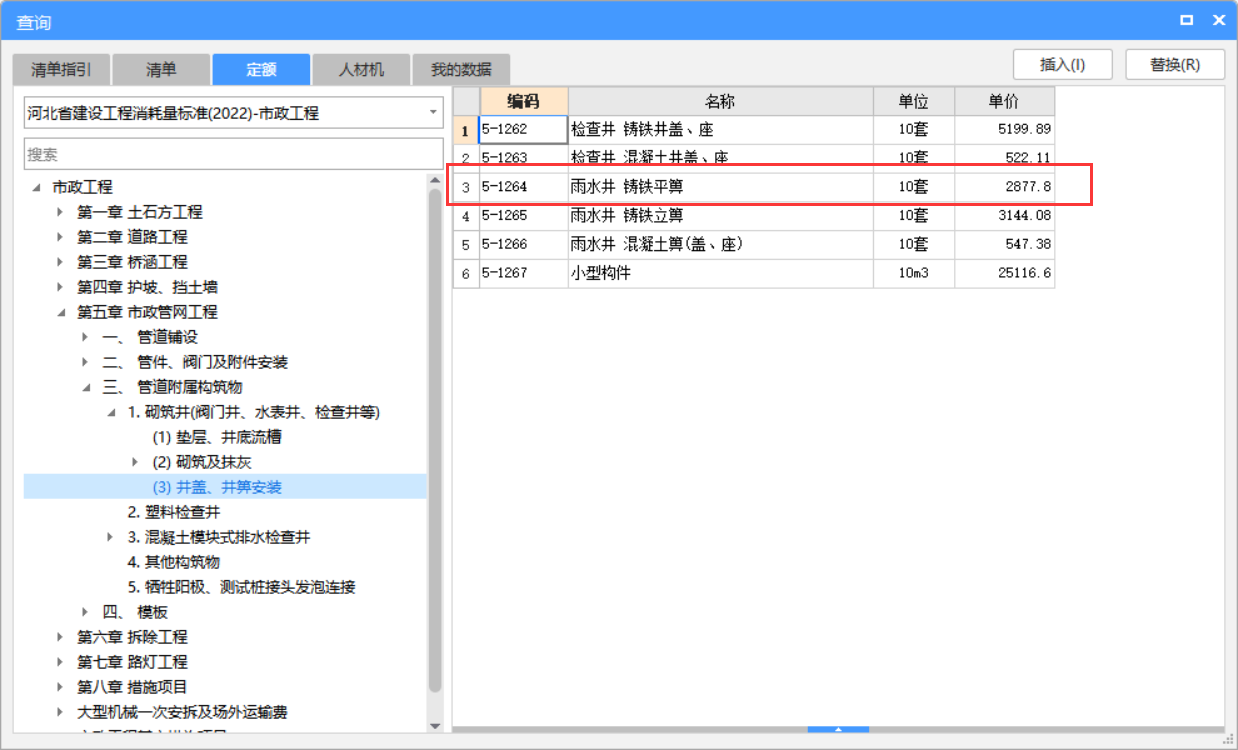Select code cell 5-1265
This screenshot has width=1238, height=750.
click(523, 216)
